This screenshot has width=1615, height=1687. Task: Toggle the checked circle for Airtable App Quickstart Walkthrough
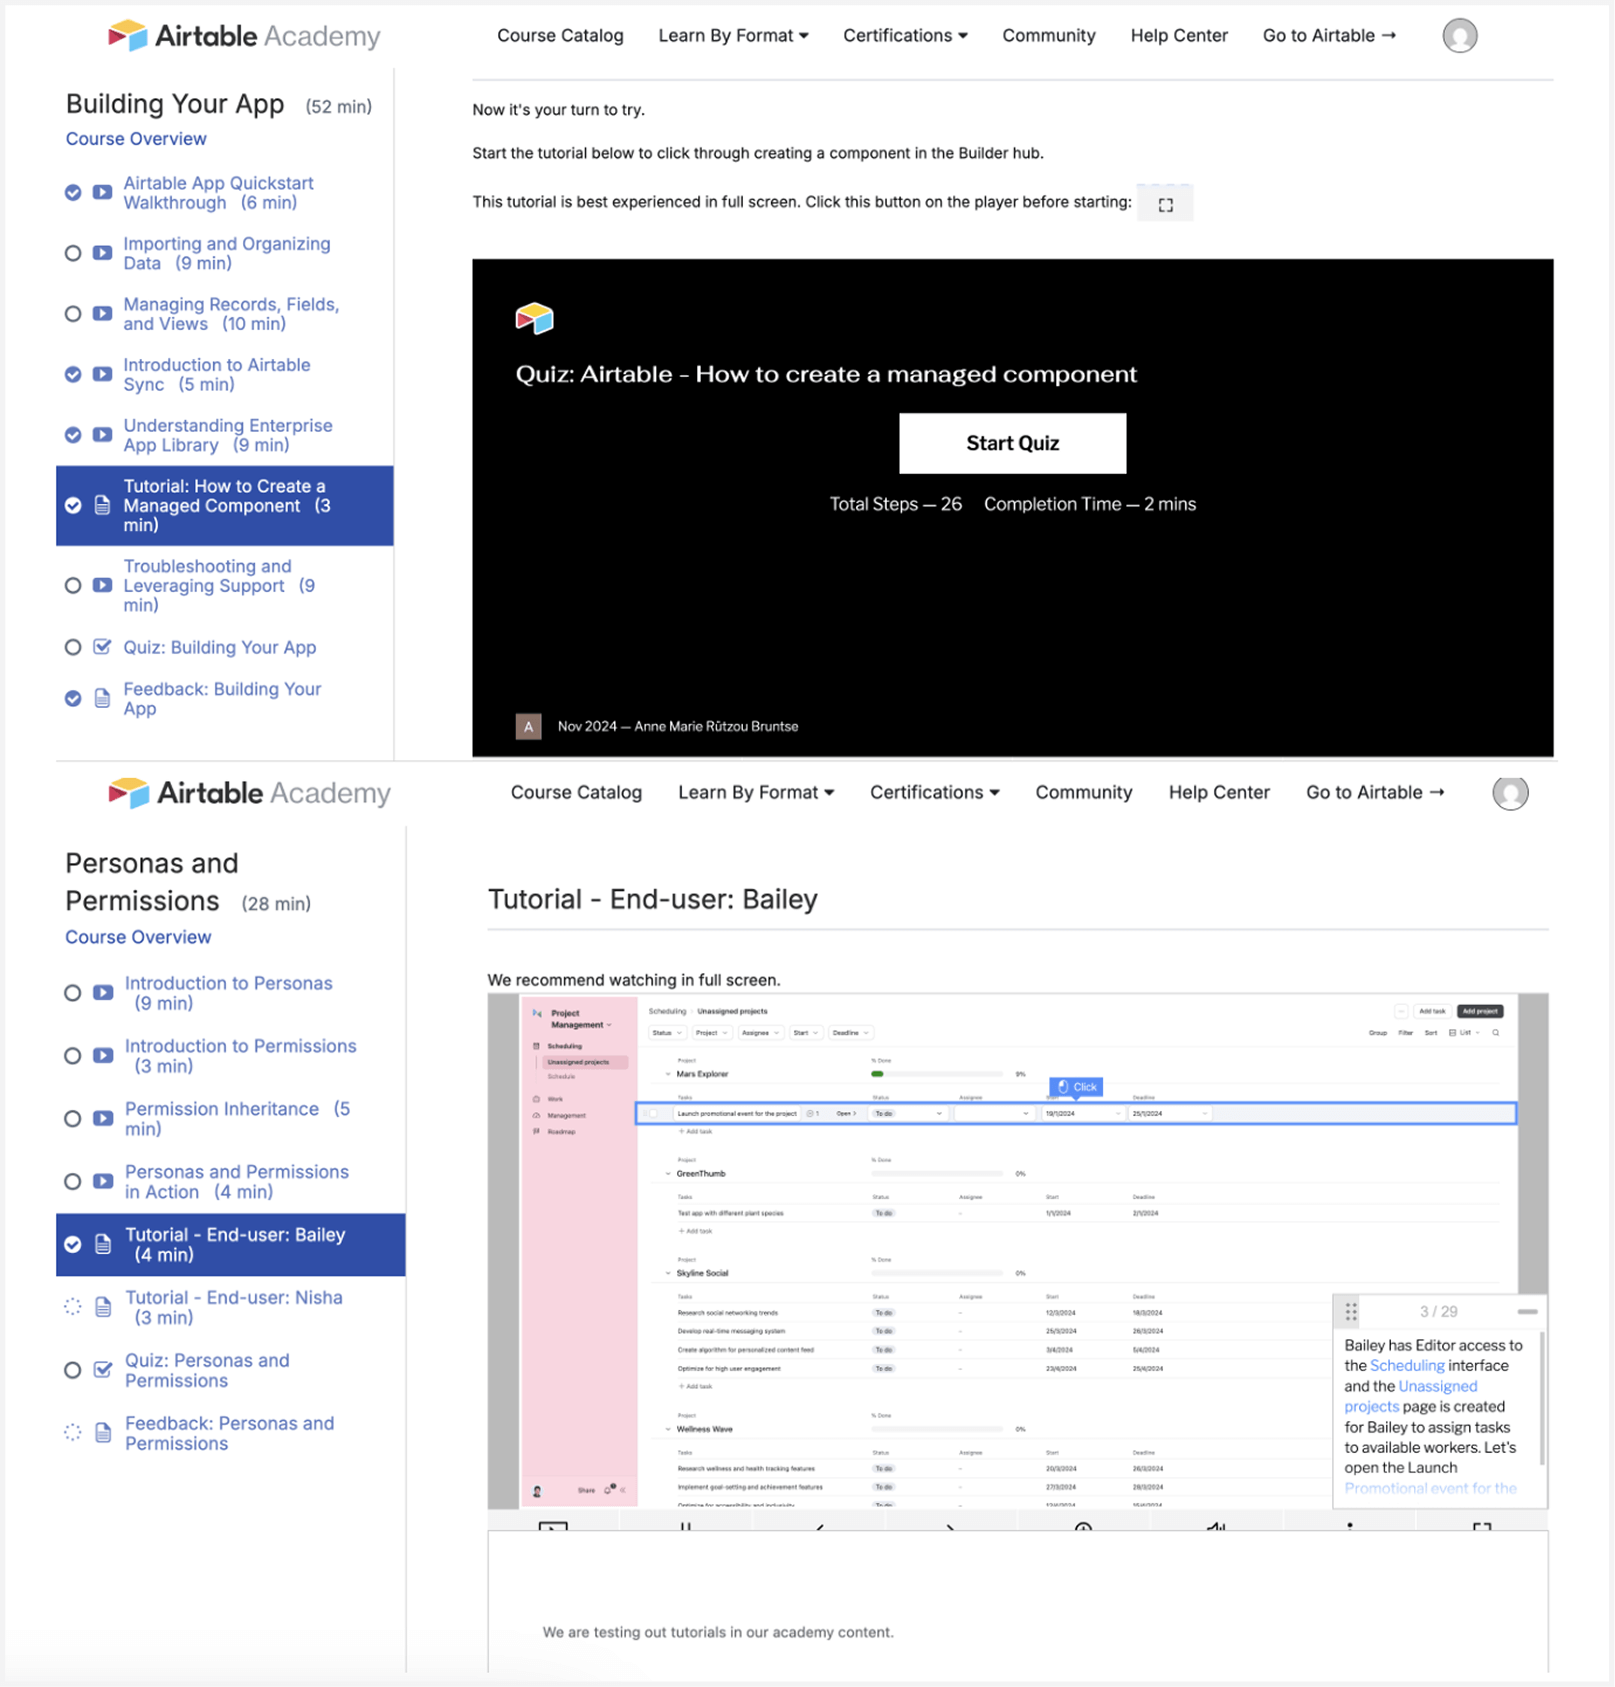click(73, 192)
